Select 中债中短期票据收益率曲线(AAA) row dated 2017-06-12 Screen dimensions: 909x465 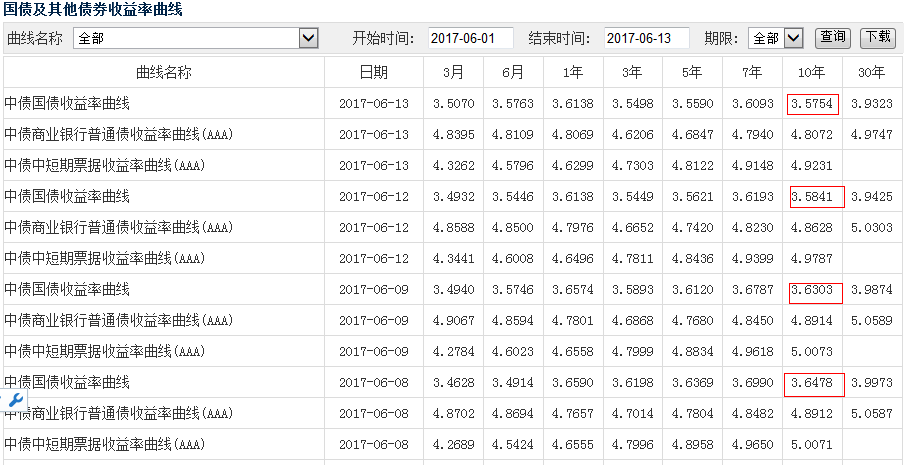tap(453, 259)
